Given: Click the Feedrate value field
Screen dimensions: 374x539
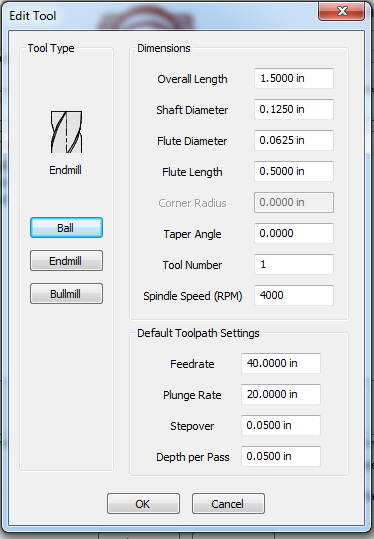Looking at the screenshot, I should [x=281, y=363].
